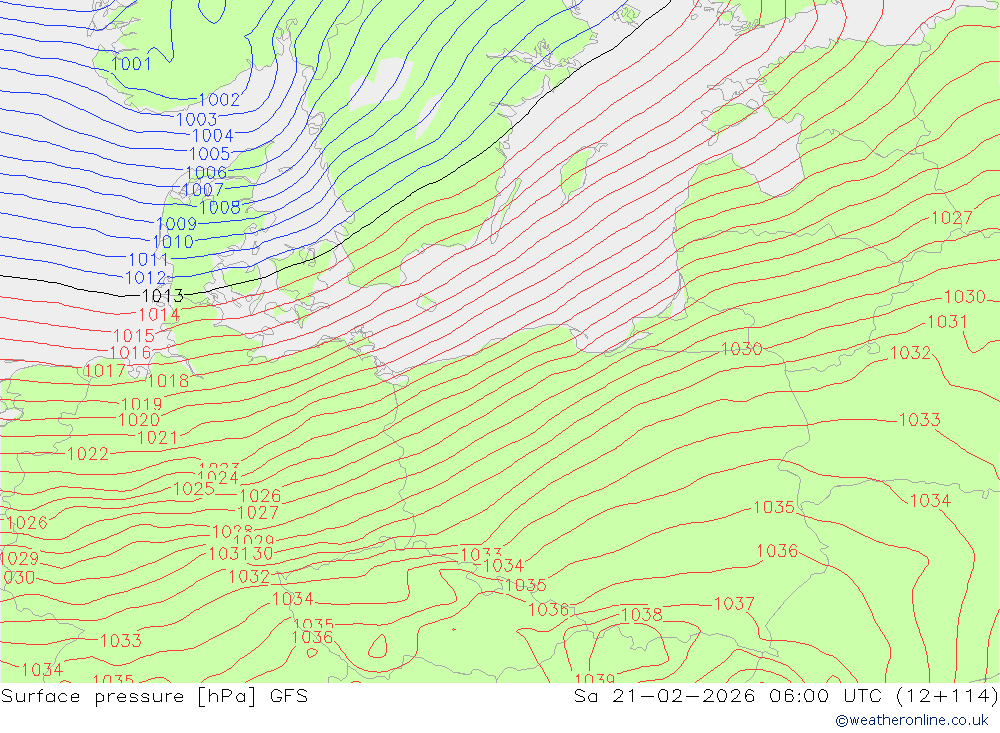Image resolution: width=1000 pixels, height=733 pixels.
Task: Click the weatheronline.co.uk copyright link
Action: (x=912, y=720)
